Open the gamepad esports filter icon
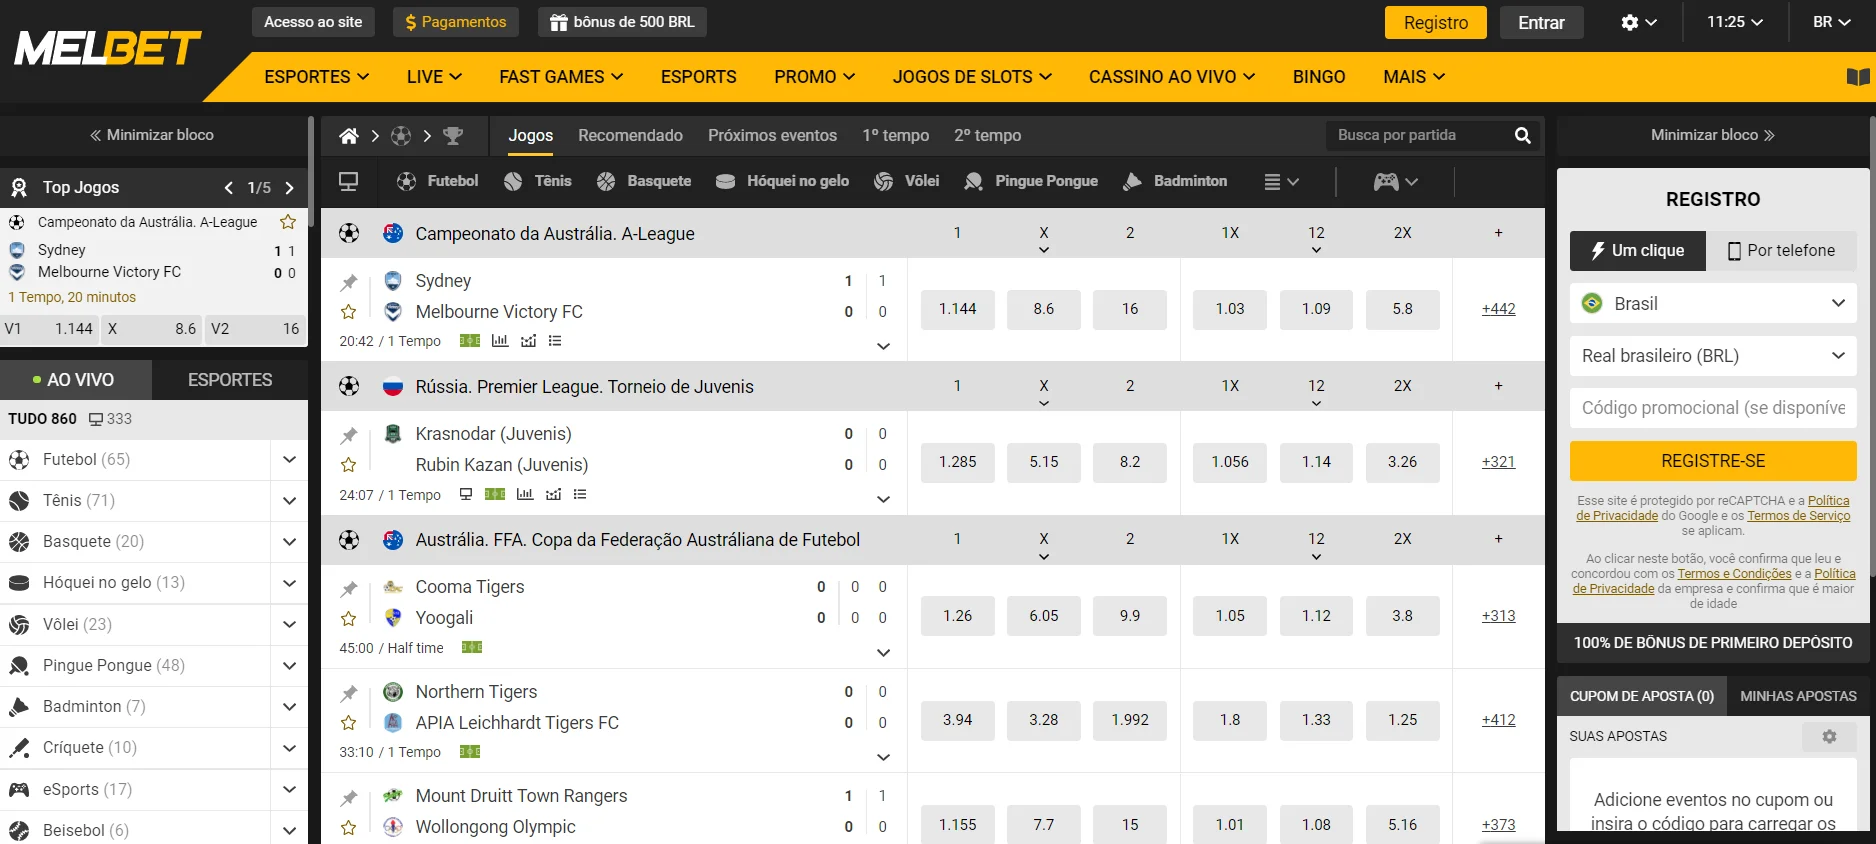 coord(1396,182)
